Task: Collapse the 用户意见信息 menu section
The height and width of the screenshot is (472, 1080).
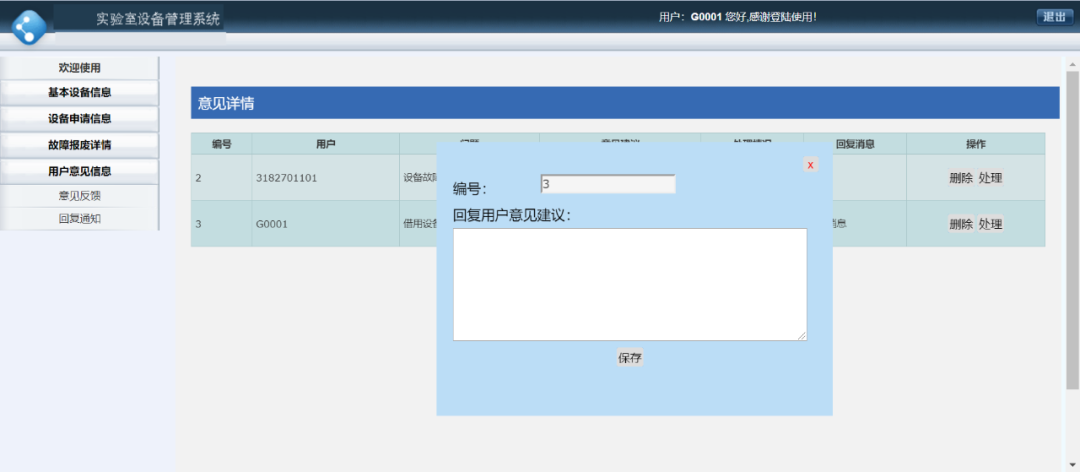Action: pos(80,172)
